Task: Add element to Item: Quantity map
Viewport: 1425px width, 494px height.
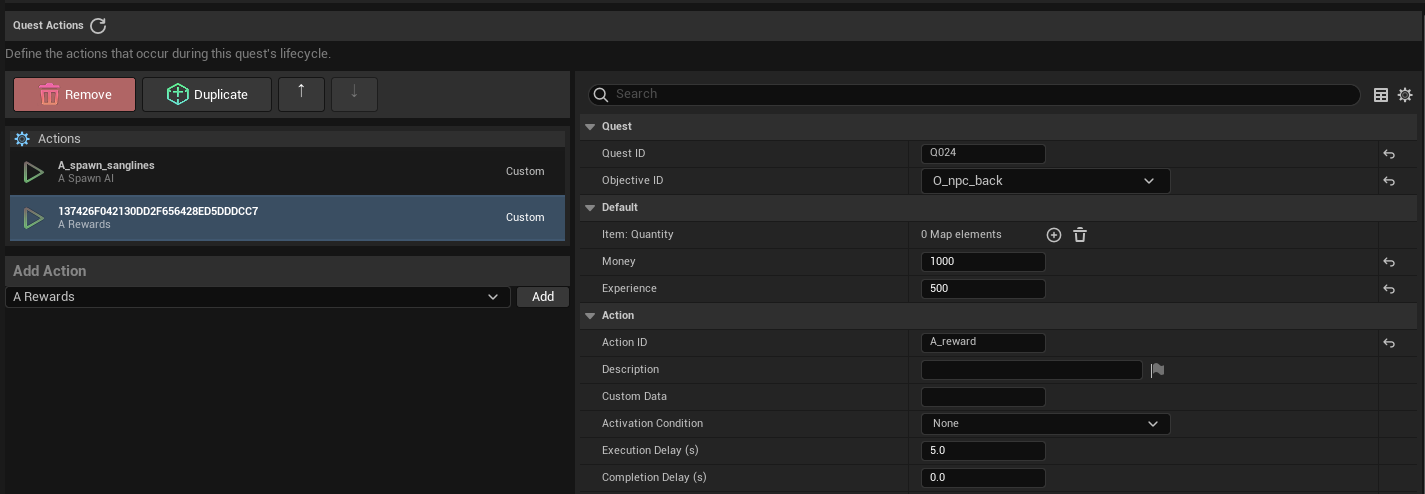Action: tap(1053, 235)
